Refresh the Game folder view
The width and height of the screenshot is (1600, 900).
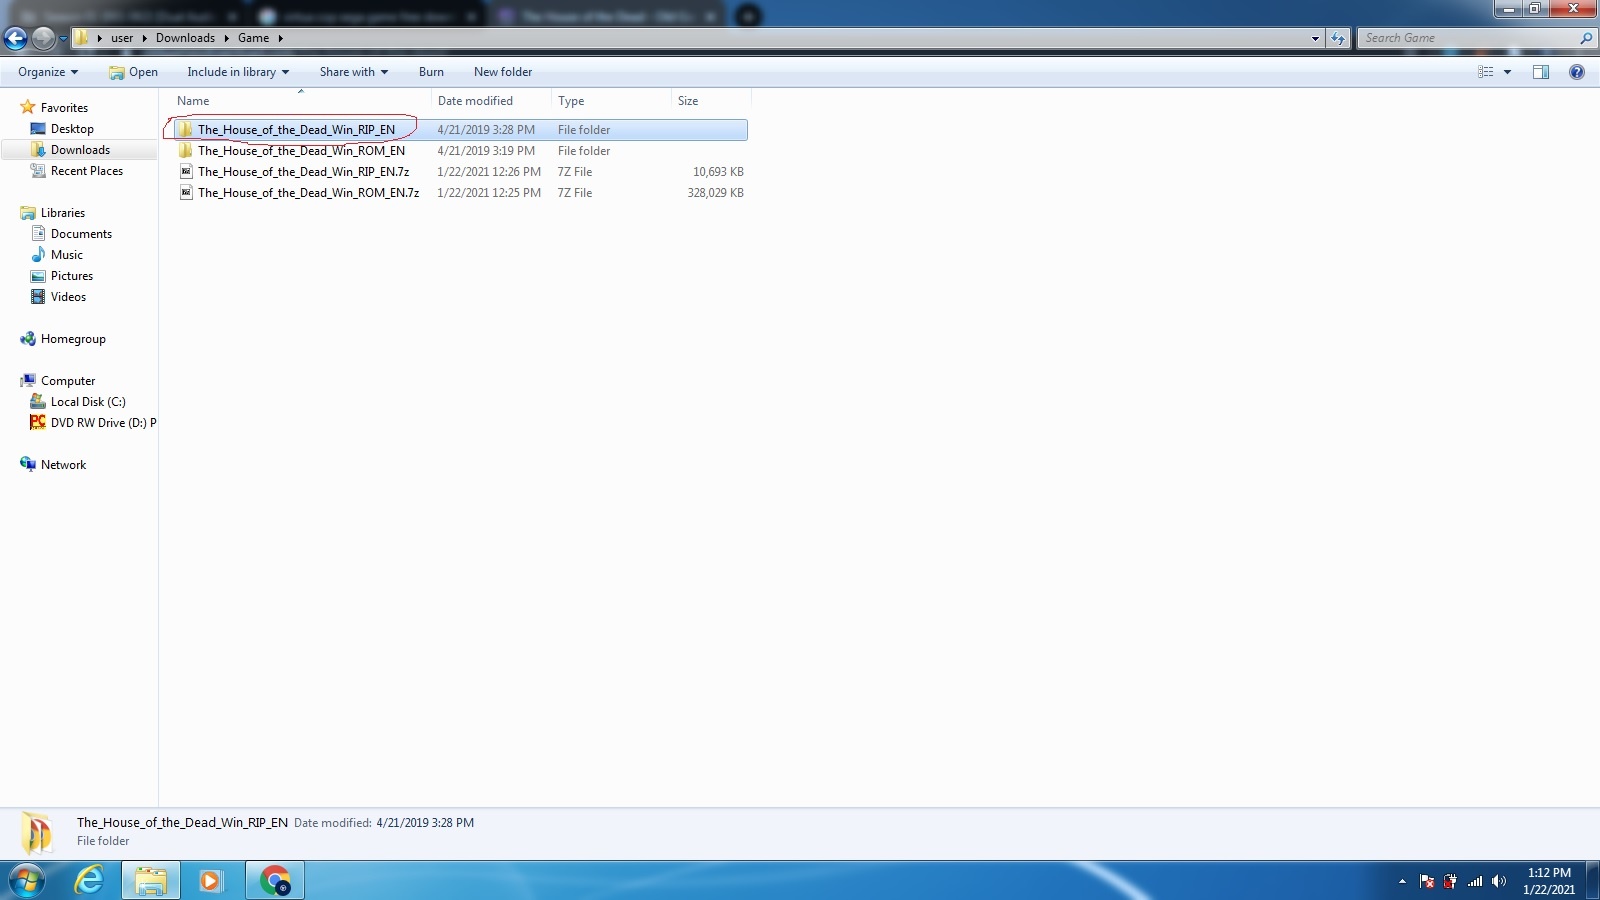point(1338,38)
